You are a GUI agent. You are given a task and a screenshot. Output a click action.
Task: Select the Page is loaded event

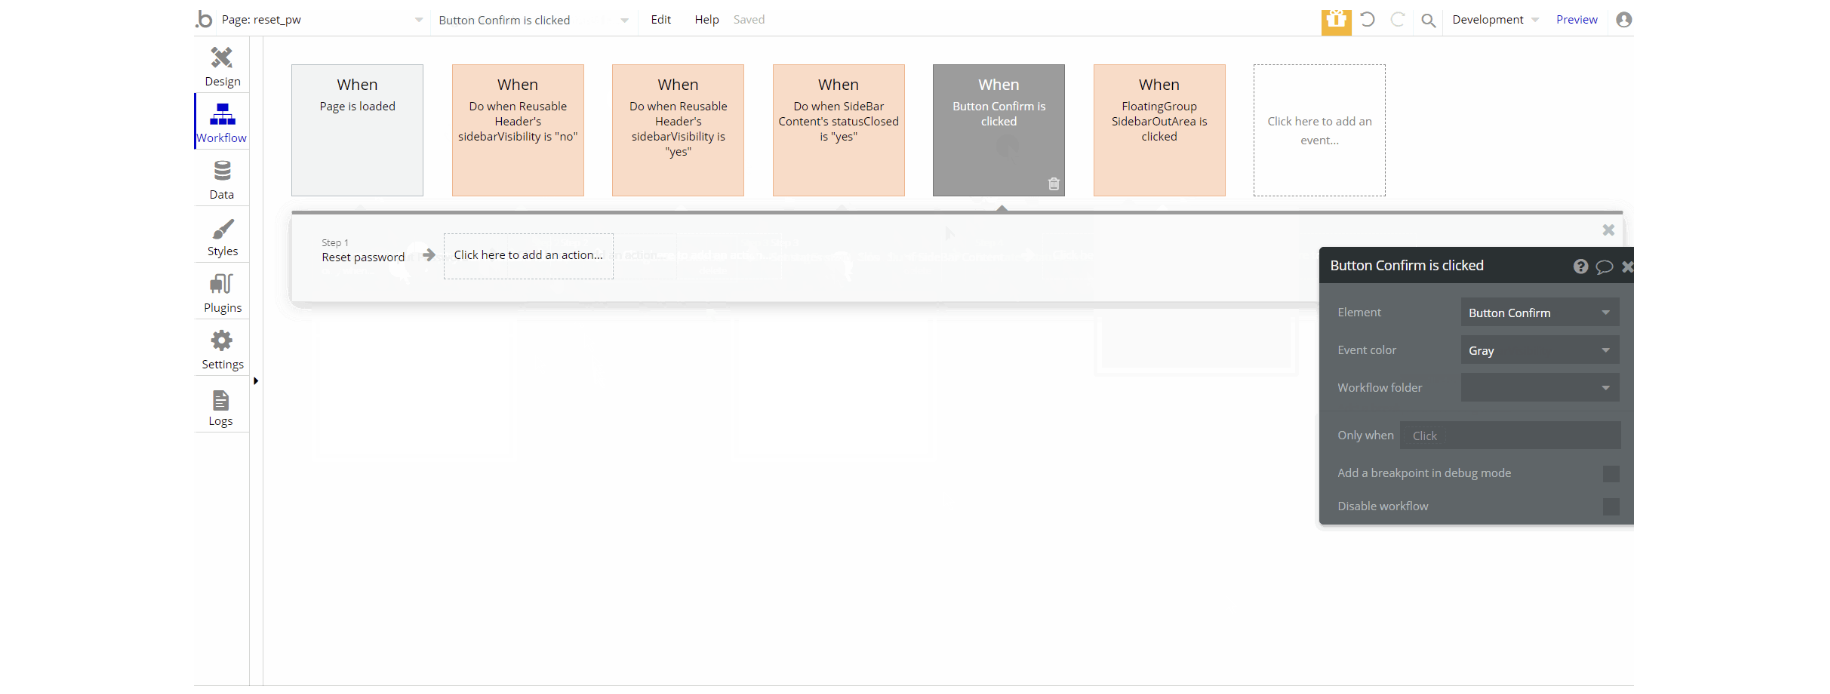pos(357,130)
